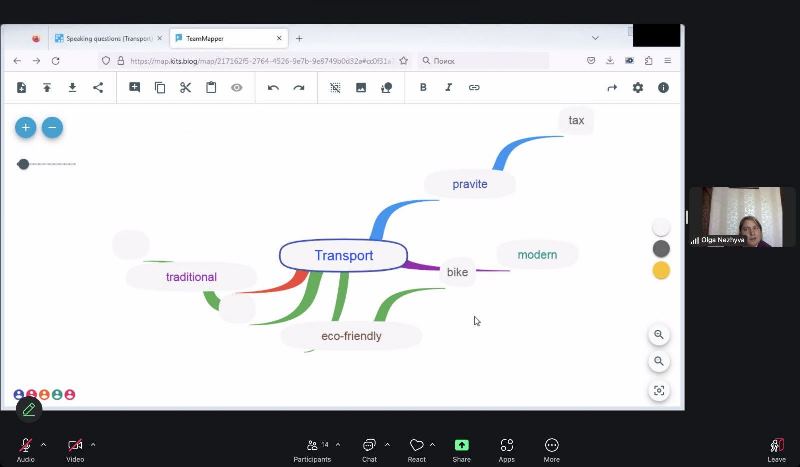Undo the last map action
800x467 pixels.
point(273,88)
